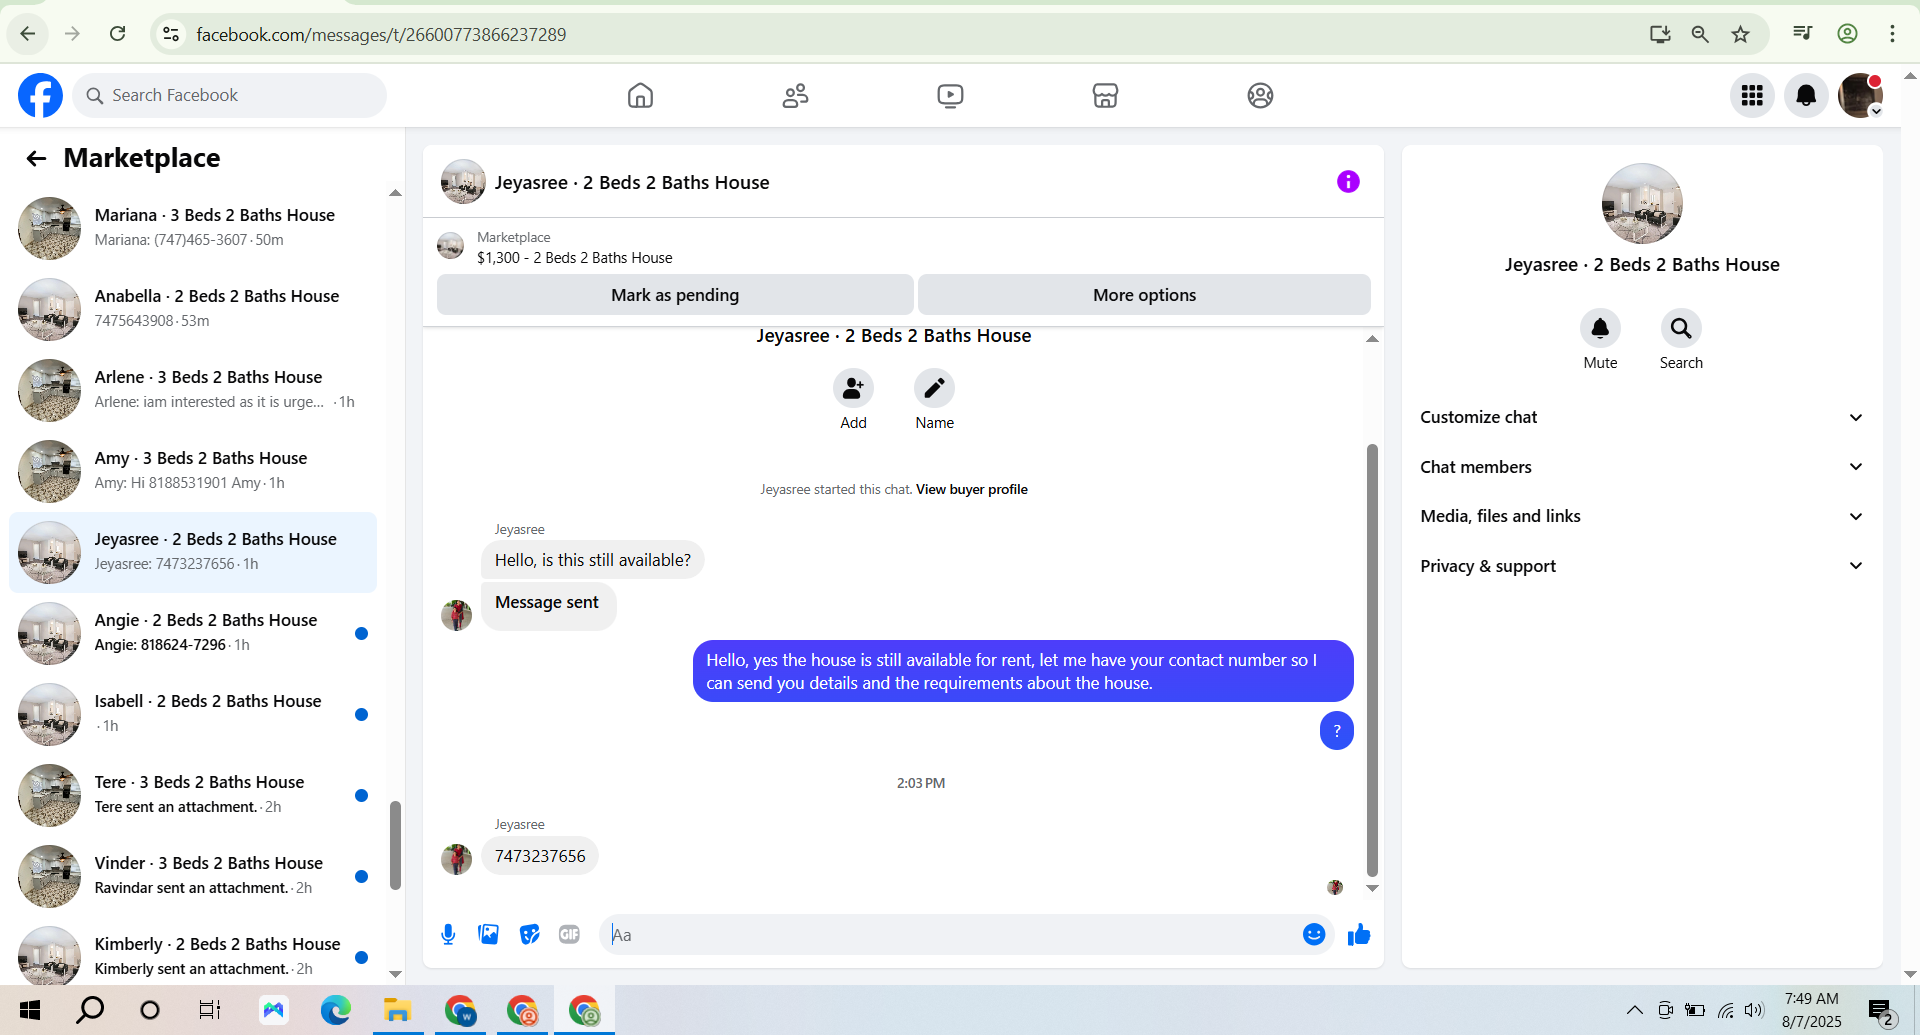Open the emoji picker smiley icon
This screenshot has width=1920, height=1035.
1314,934
